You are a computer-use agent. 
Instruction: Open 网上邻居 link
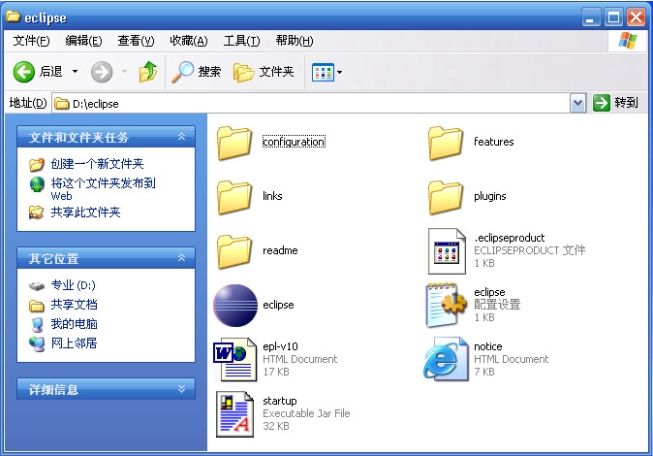(74, 343)
